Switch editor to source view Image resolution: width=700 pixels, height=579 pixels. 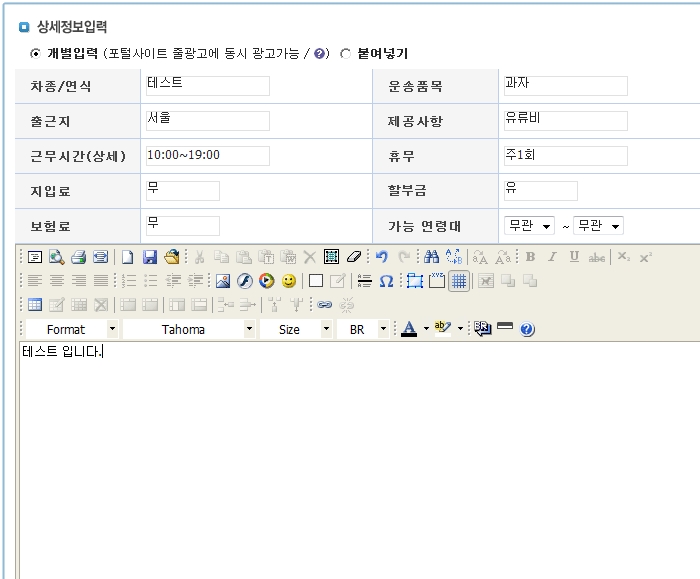(35, 257)
